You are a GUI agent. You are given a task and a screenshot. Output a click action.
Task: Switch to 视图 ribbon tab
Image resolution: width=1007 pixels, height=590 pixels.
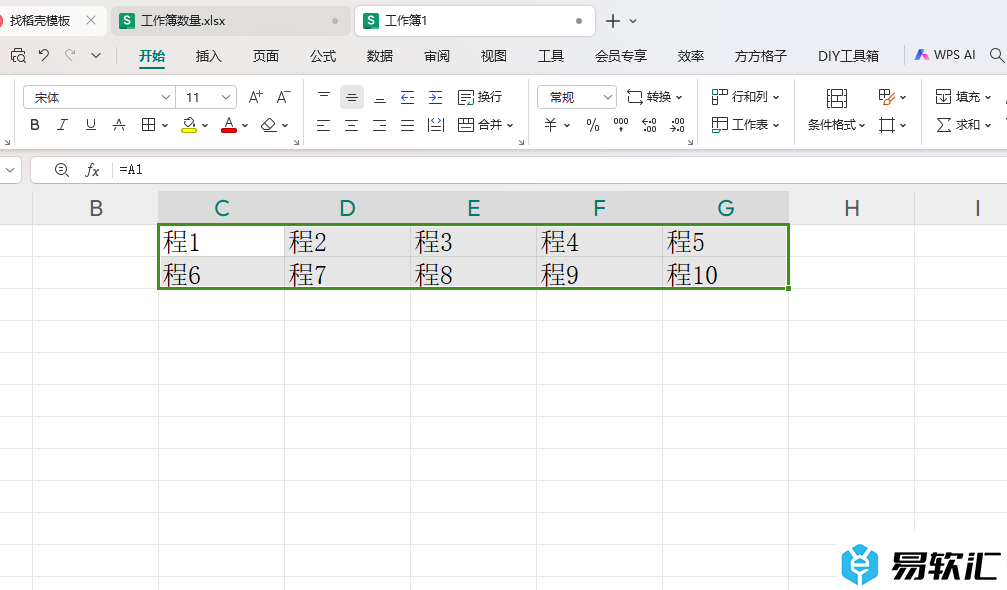(x=493, y=56)
